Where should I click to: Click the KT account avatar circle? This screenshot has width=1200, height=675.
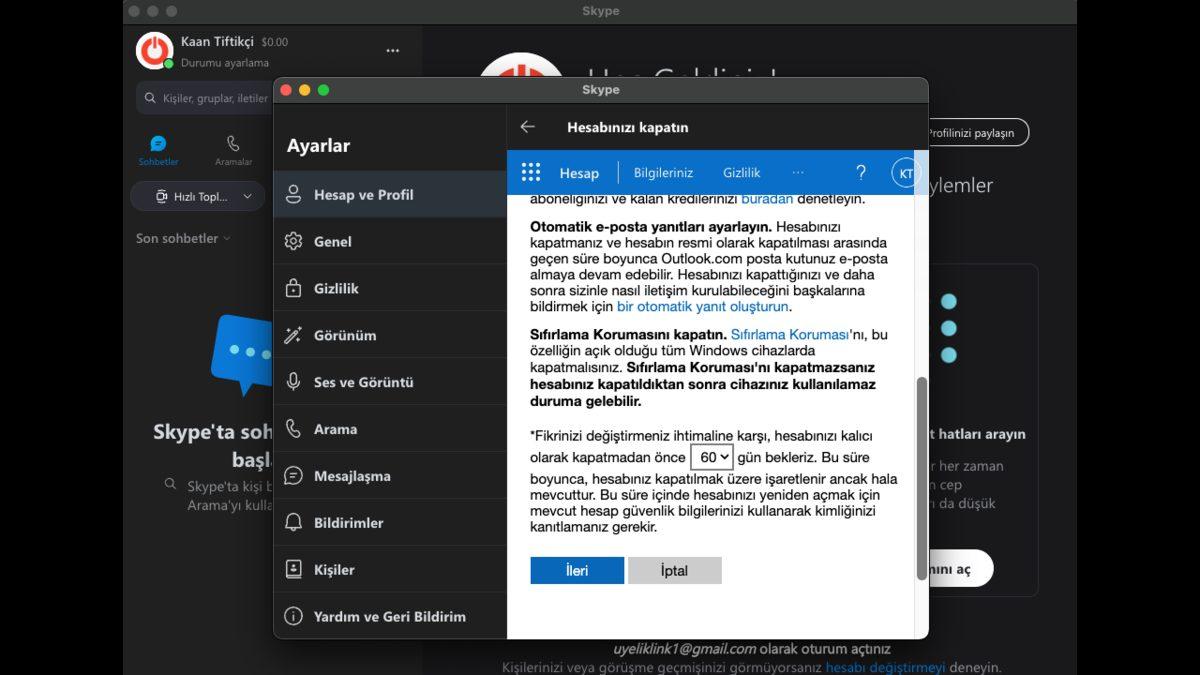[x=906, y=172]
